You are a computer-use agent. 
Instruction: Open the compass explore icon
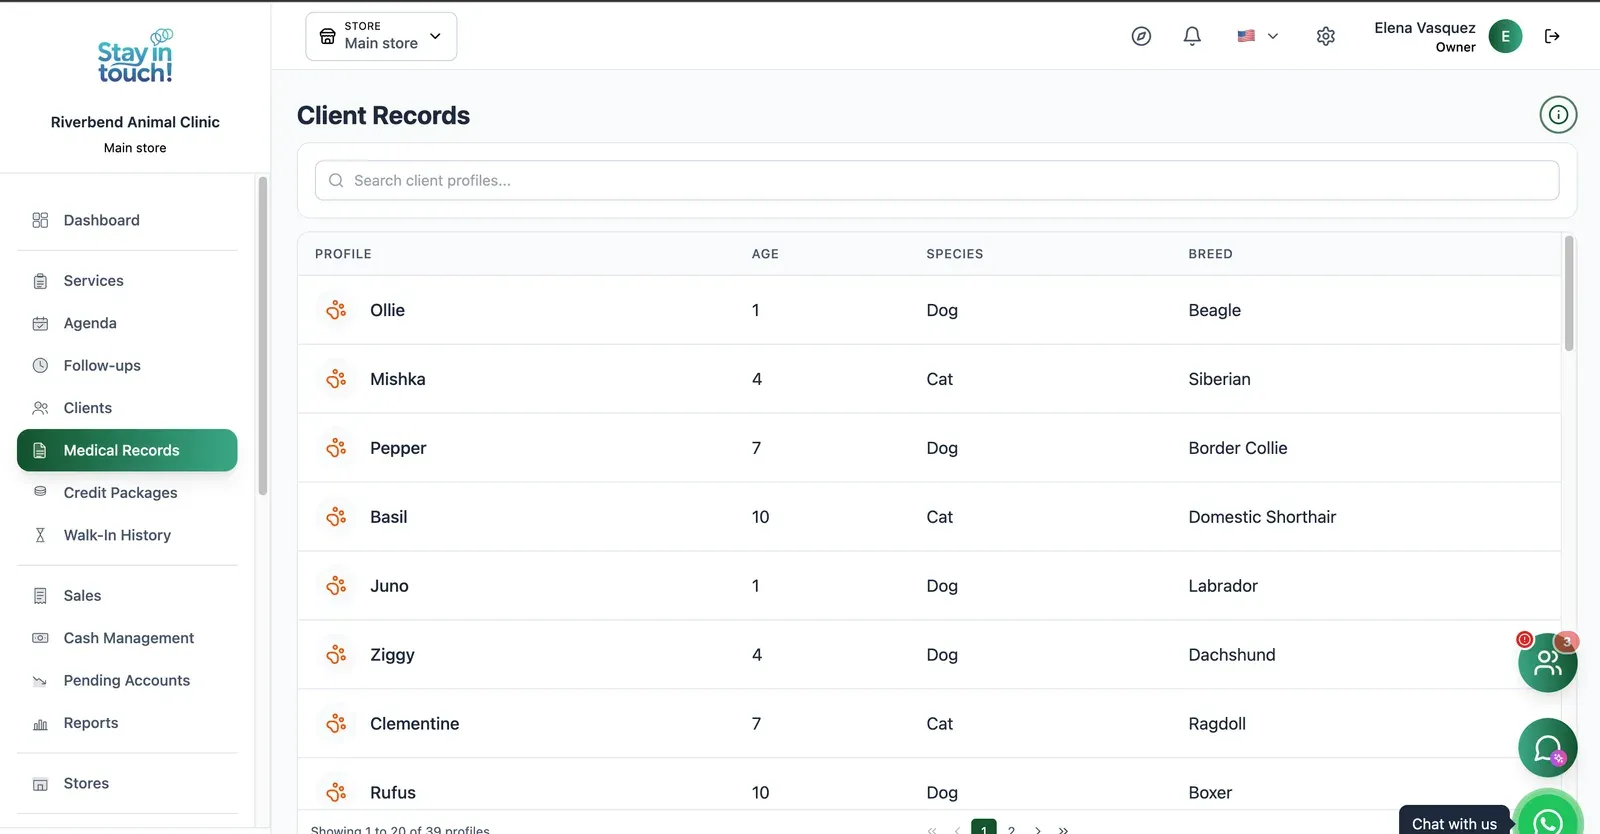[x=1141, y=36]
